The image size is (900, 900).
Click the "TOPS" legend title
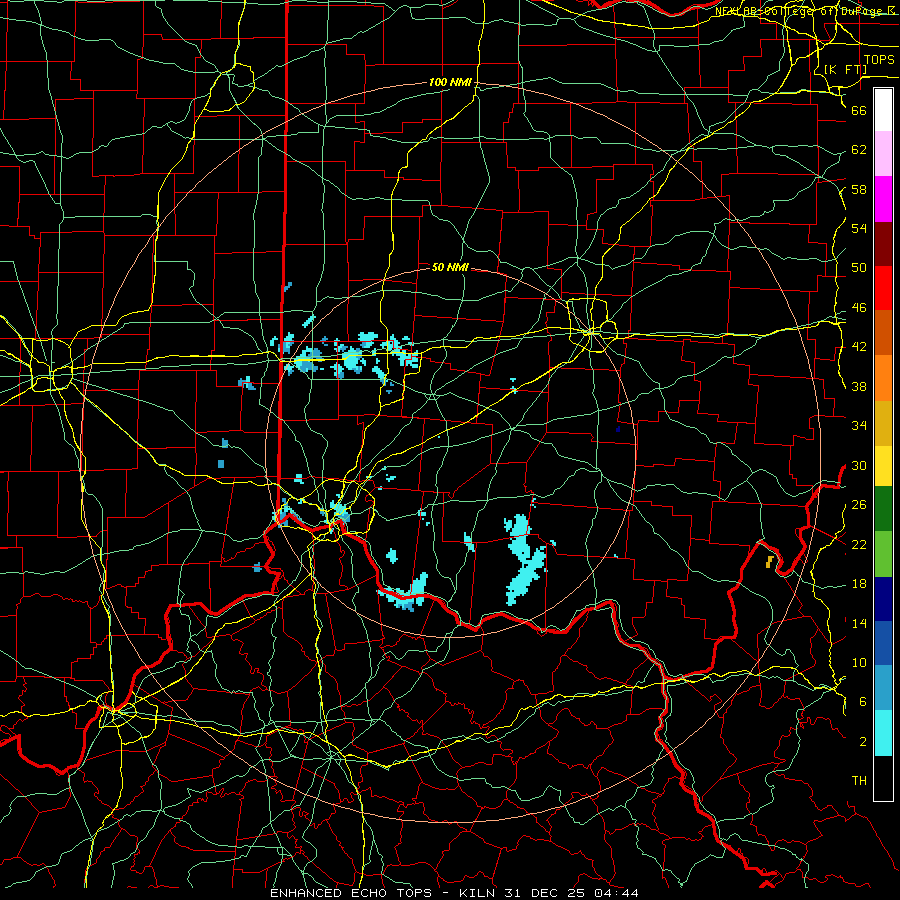click(879, 60)
